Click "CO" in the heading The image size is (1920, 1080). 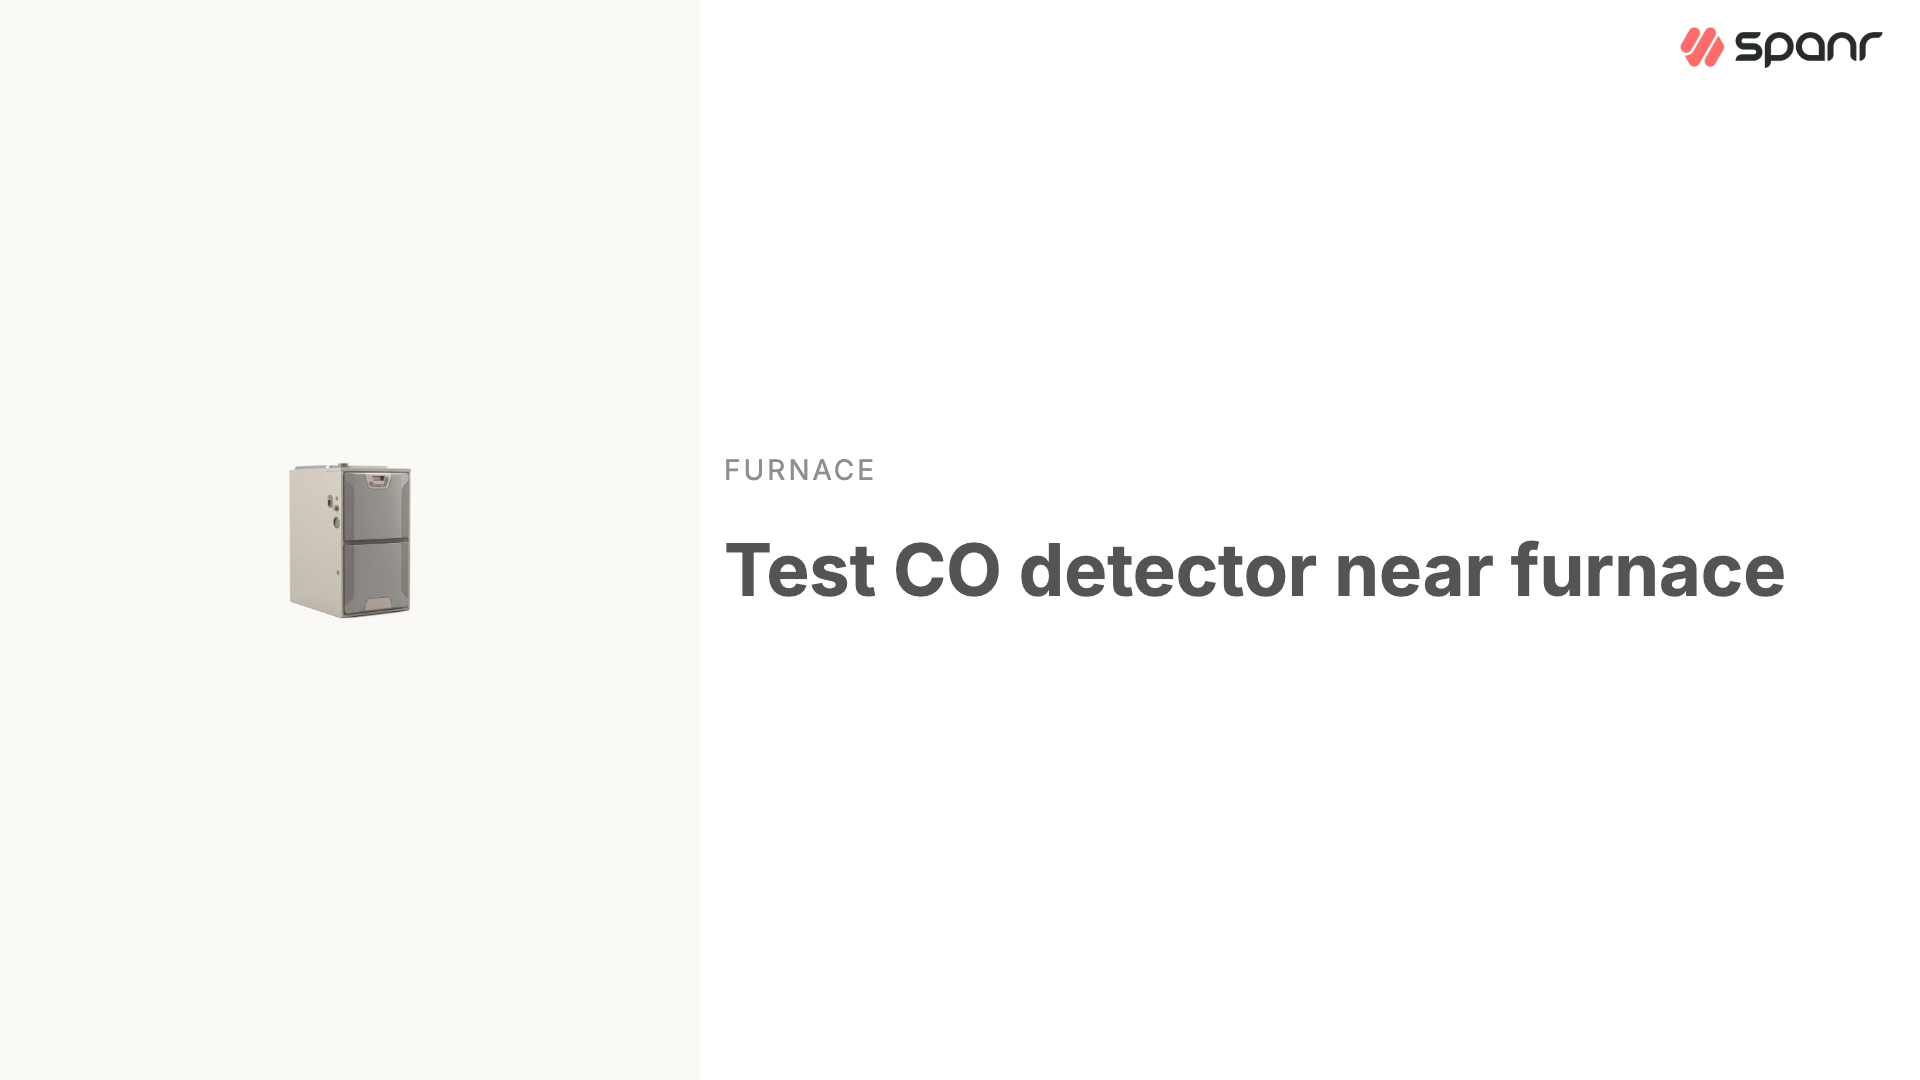coord(946,571)
